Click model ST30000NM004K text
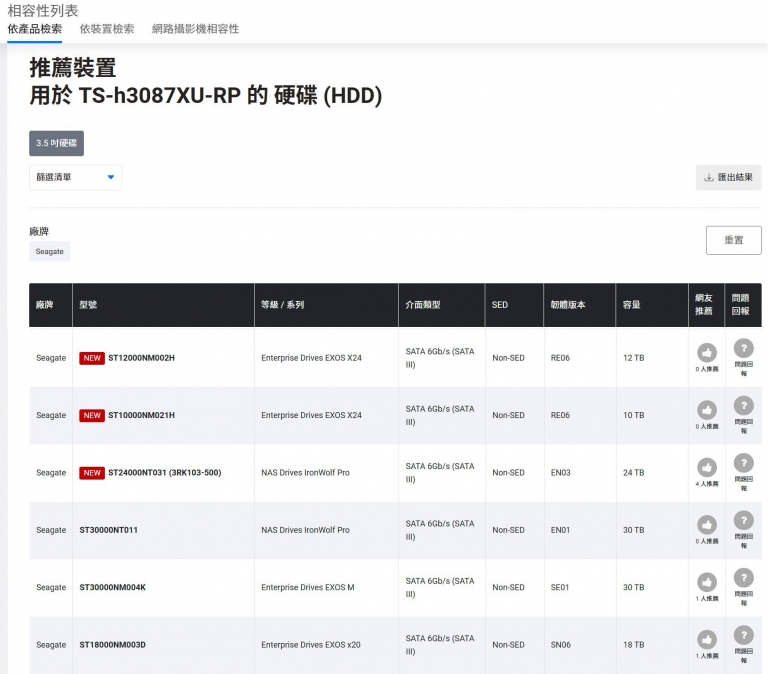768x674 pixels. point(113,587)
